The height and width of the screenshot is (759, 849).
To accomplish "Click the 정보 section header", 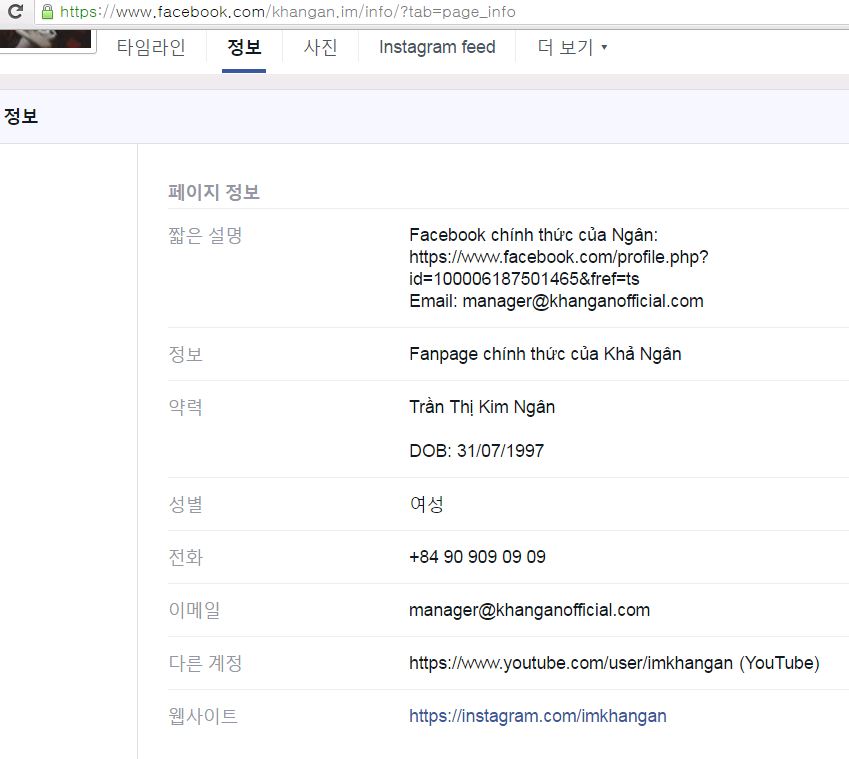I will [21, 116].
